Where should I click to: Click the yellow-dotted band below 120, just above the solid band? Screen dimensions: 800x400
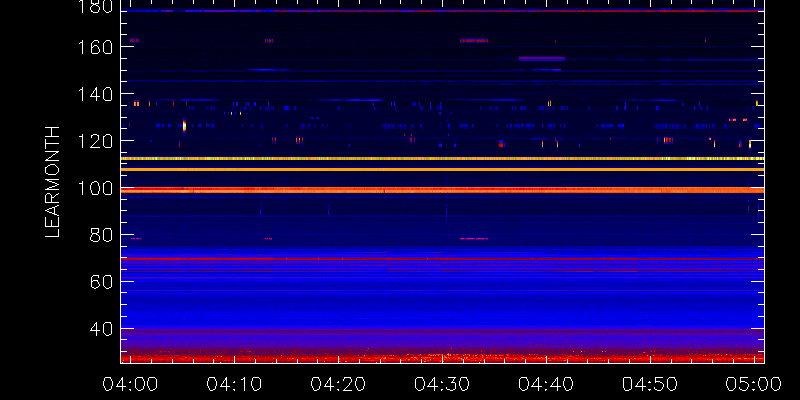pyautogui.click(x=442, y=159)
